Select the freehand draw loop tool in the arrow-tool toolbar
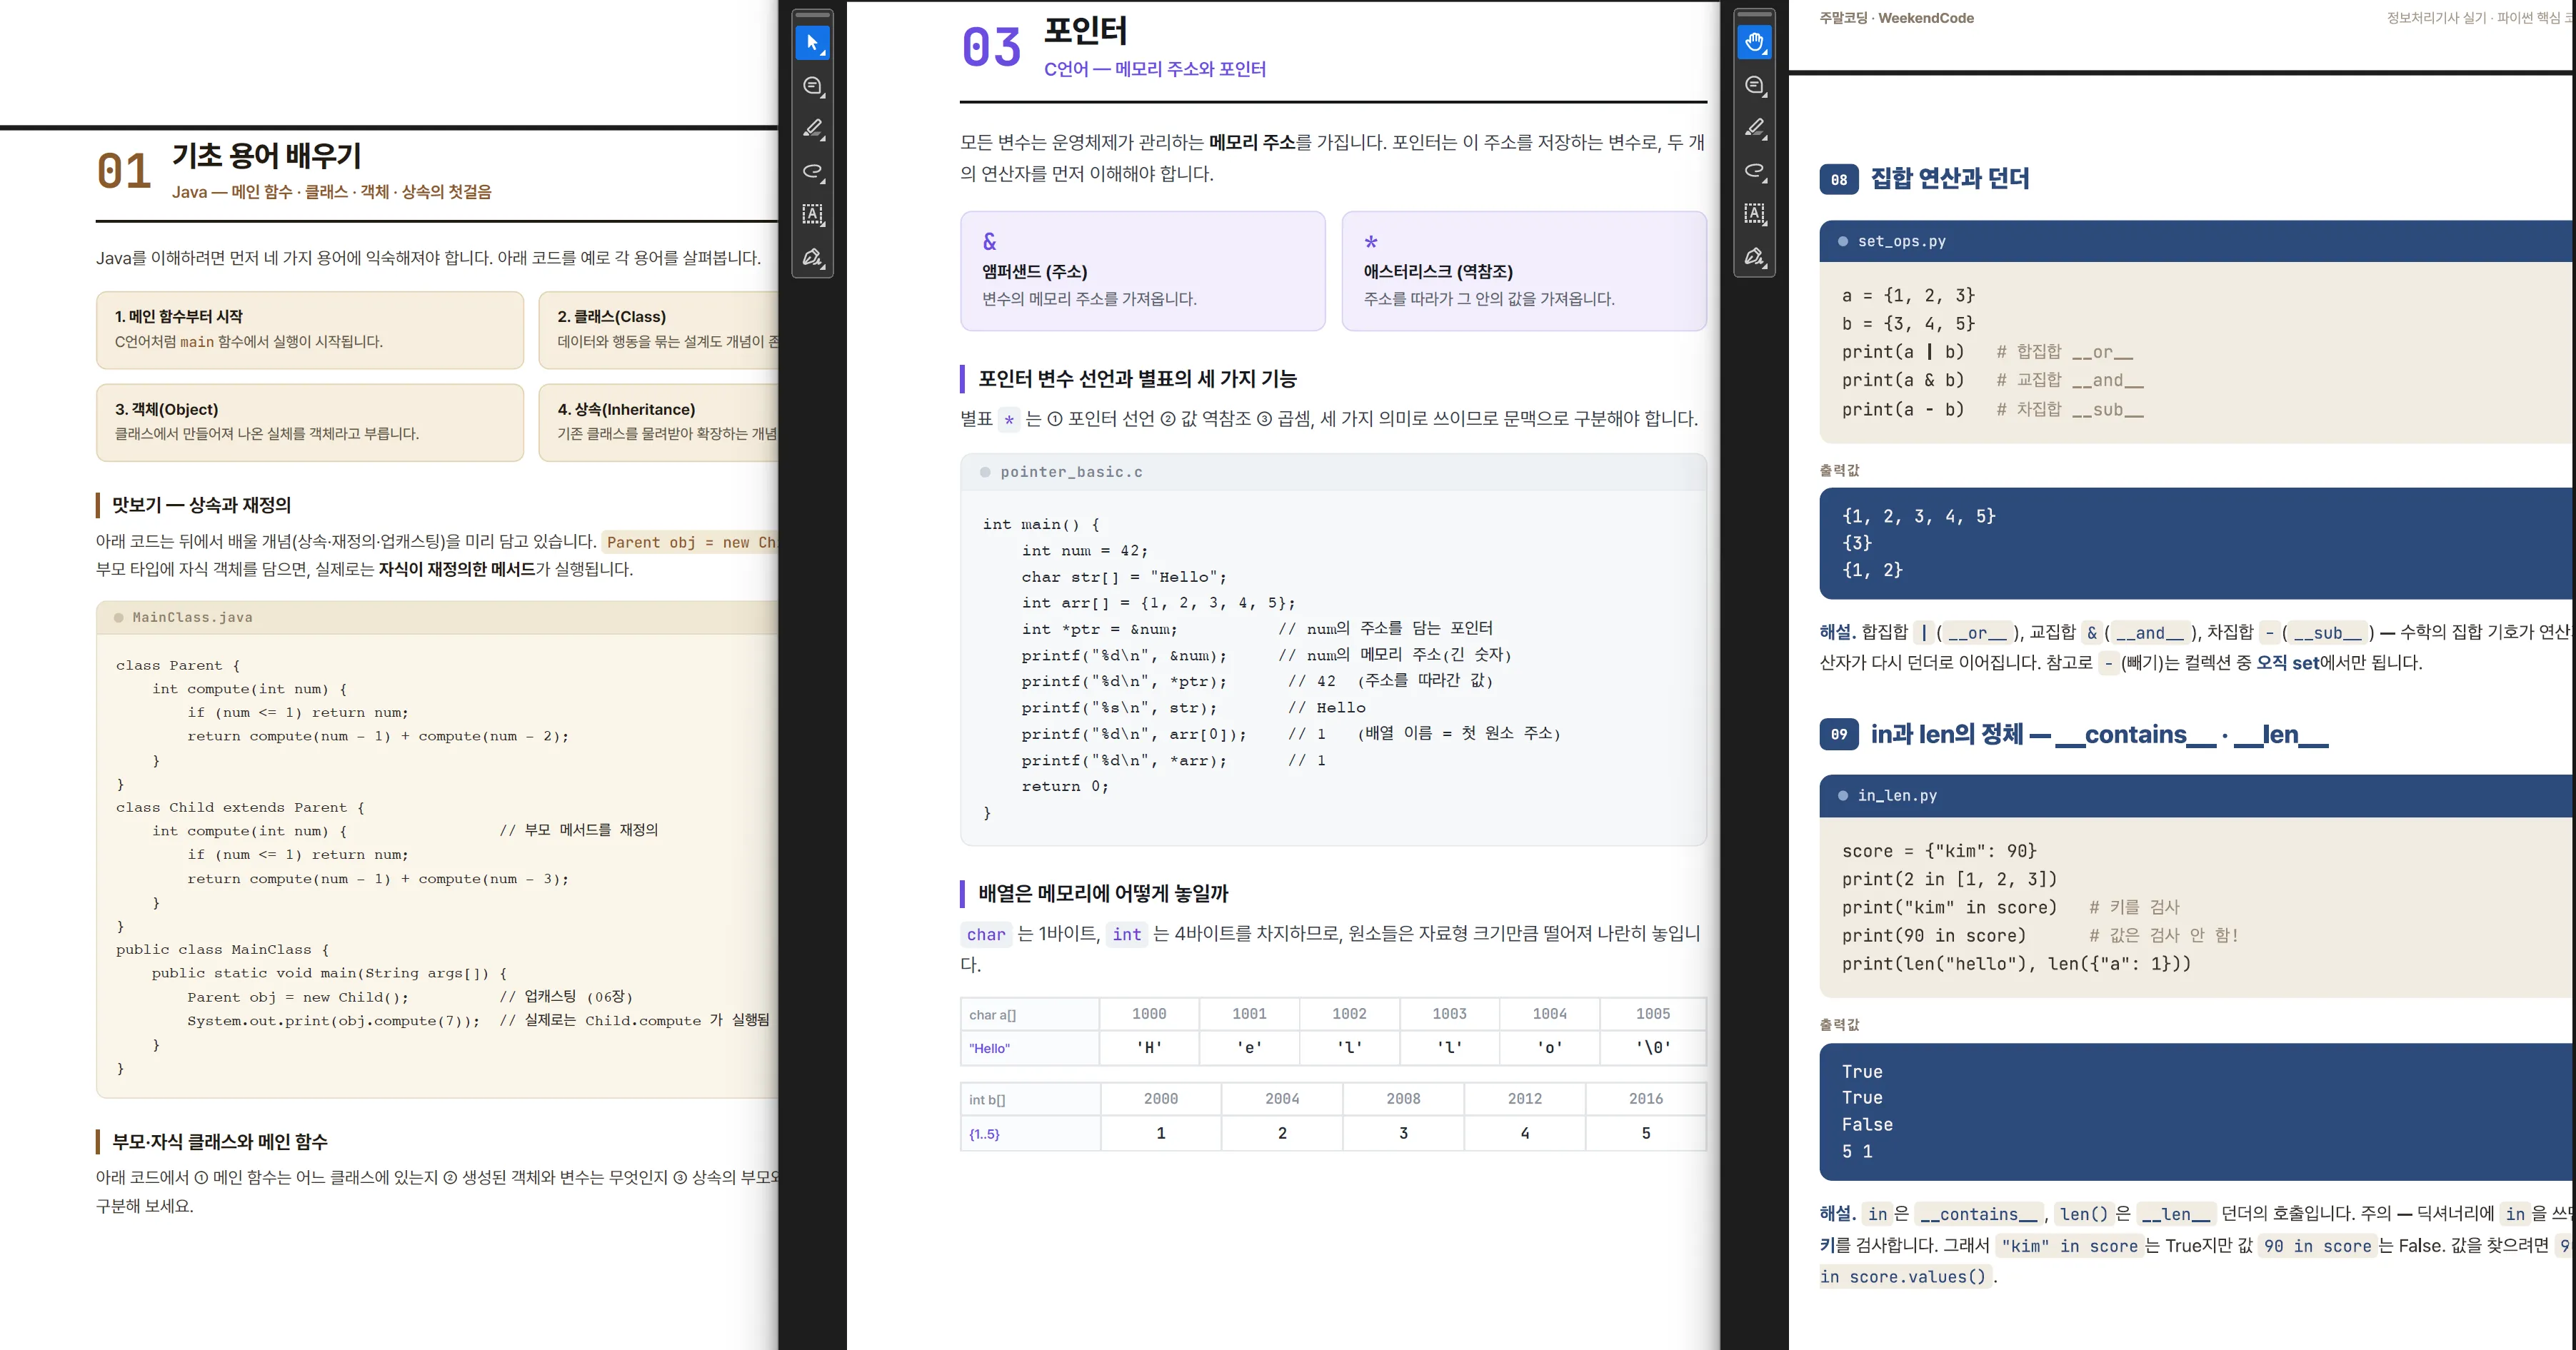This screenshot has width=2576, height=1350. tap(812, 172)
